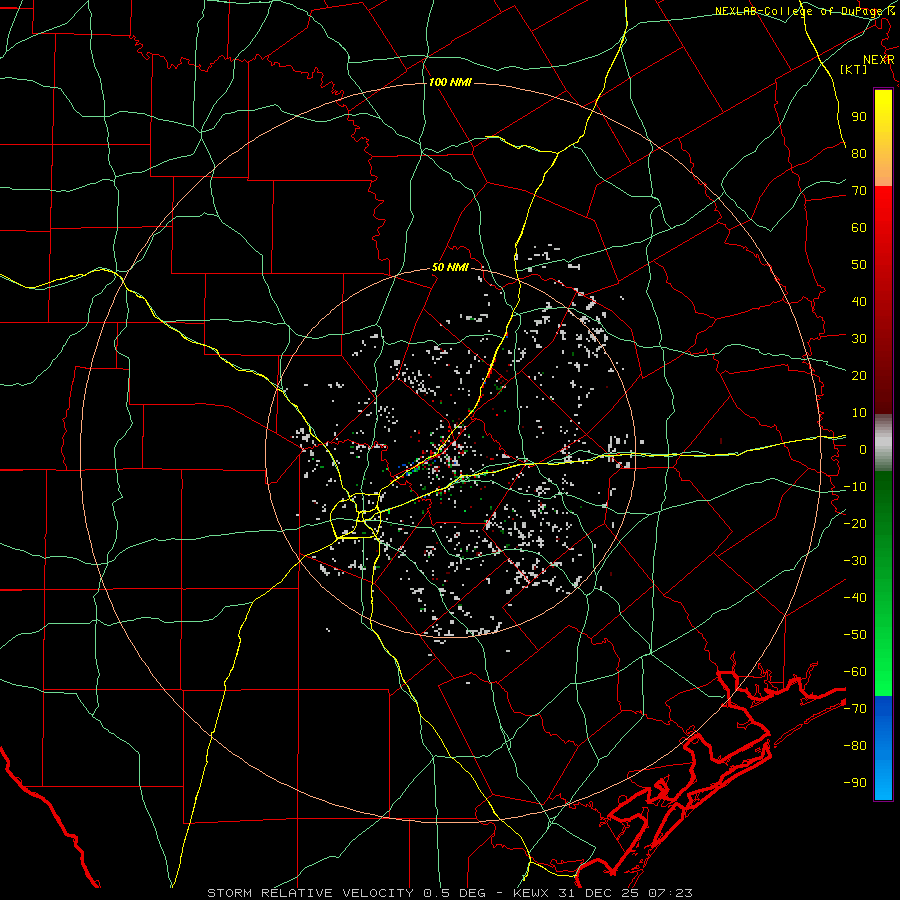Click the '07:23' timestamp in footer
The image size is (900, 900).
pos(668,893)
